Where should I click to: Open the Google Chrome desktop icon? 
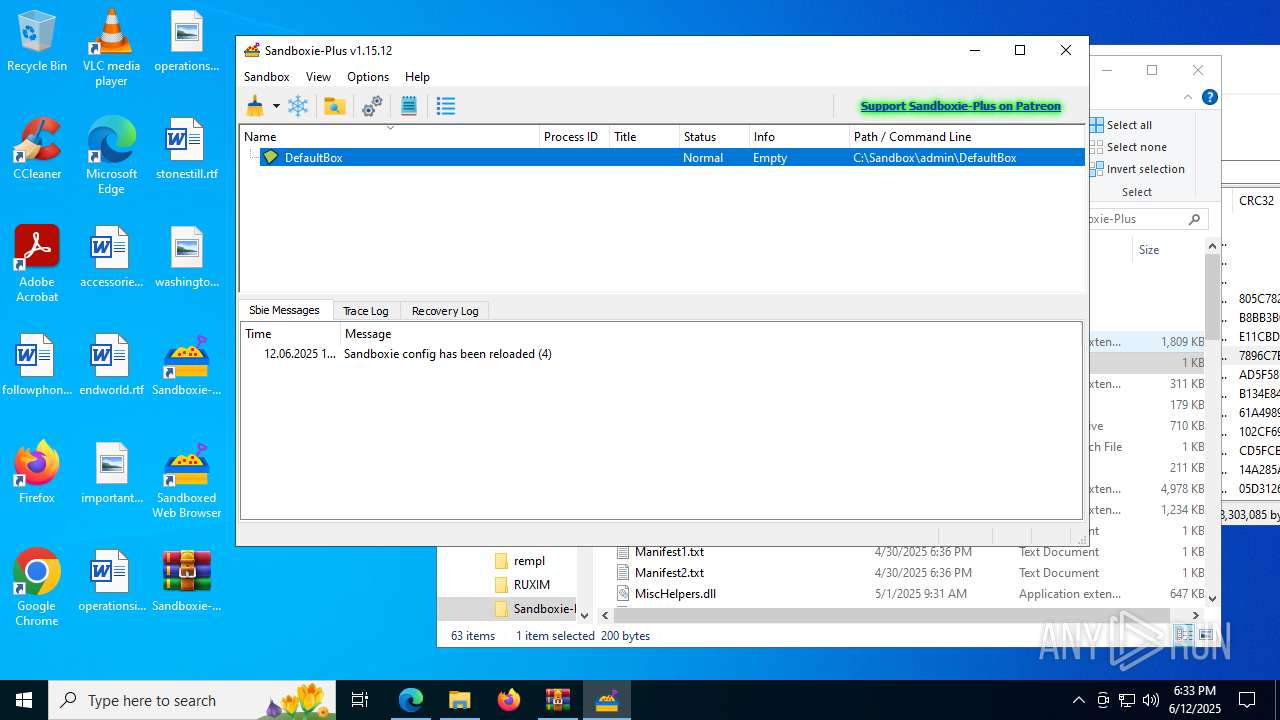(x=37, y=588)
